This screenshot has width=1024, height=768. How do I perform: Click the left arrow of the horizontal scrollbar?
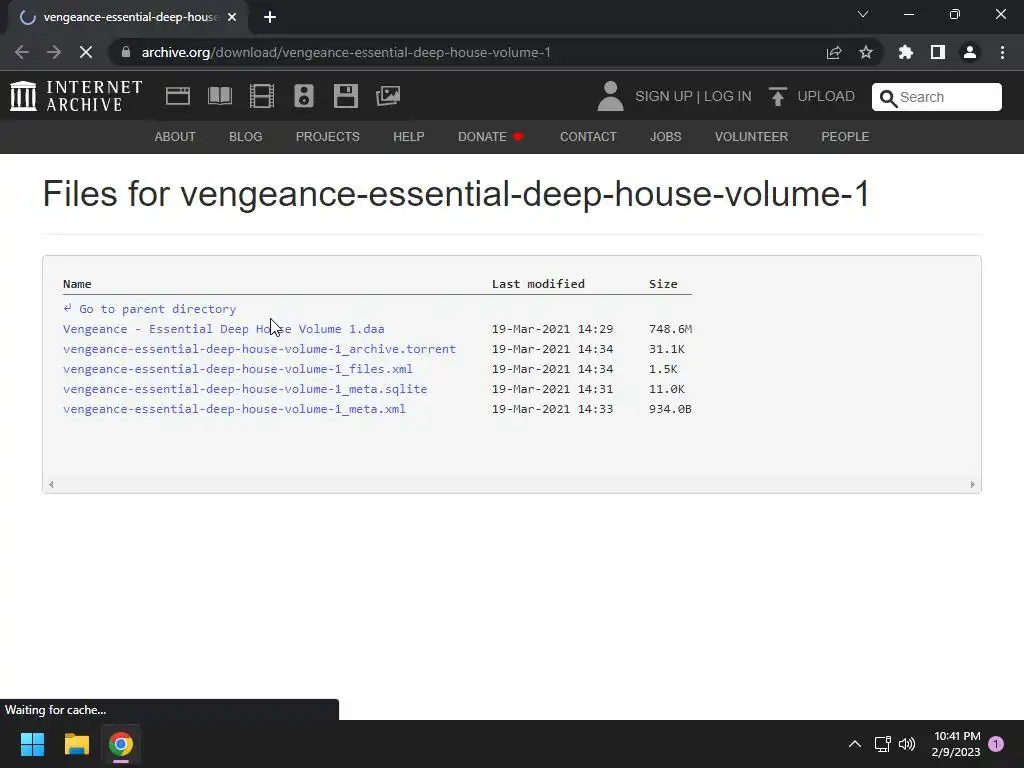(x=51, y=485)
